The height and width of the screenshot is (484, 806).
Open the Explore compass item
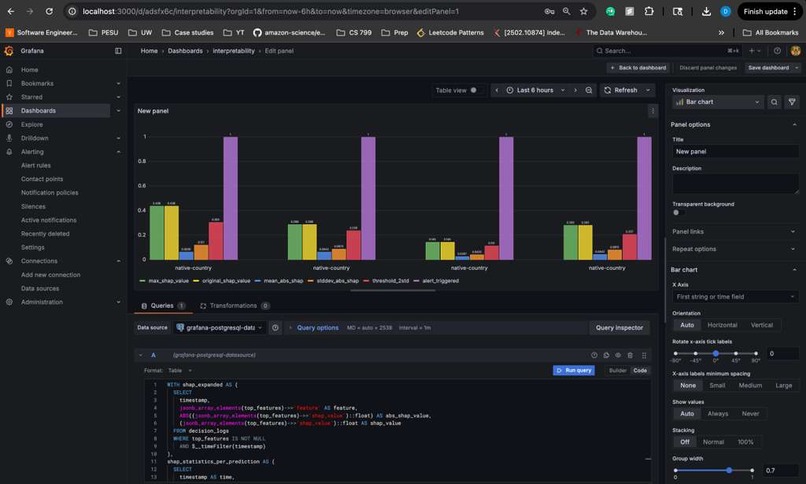[32, 124]
